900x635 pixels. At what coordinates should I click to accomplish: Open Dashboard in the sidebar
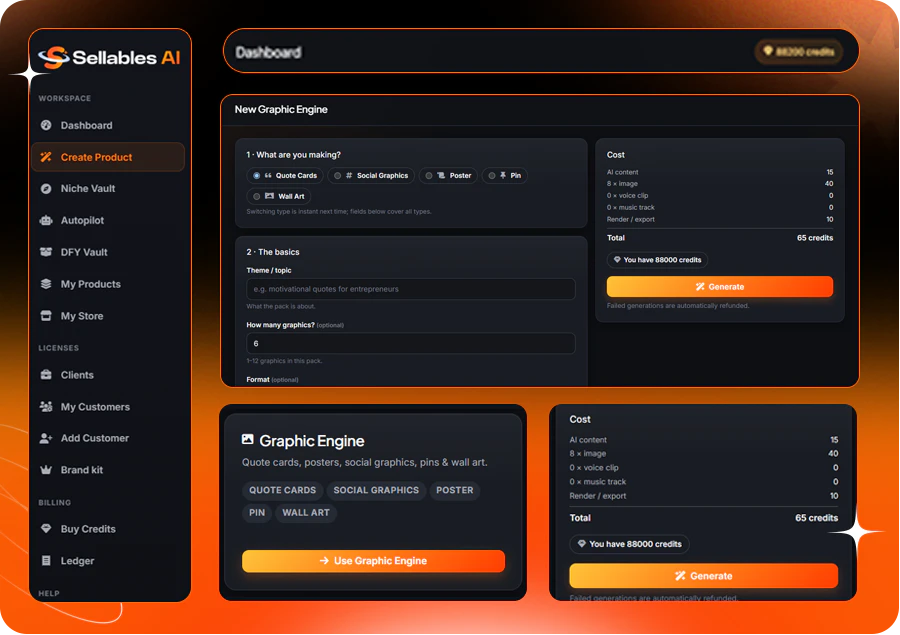(108, 125)
